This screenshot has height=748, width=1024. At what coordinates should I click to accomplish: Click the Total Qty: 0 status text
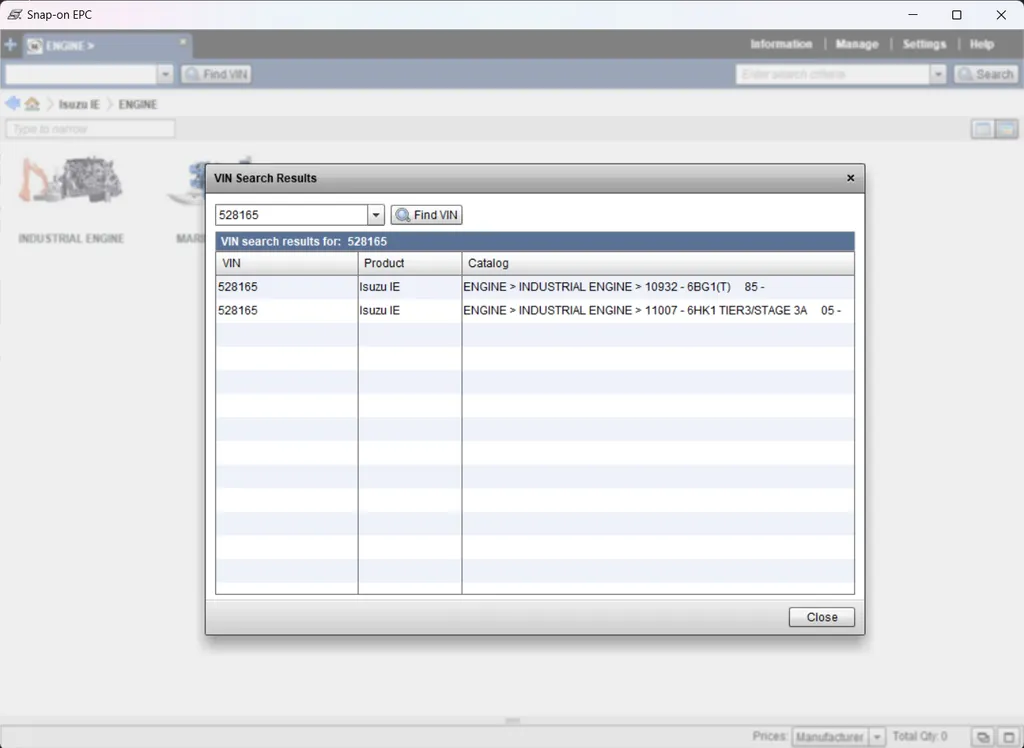point(920,736)
